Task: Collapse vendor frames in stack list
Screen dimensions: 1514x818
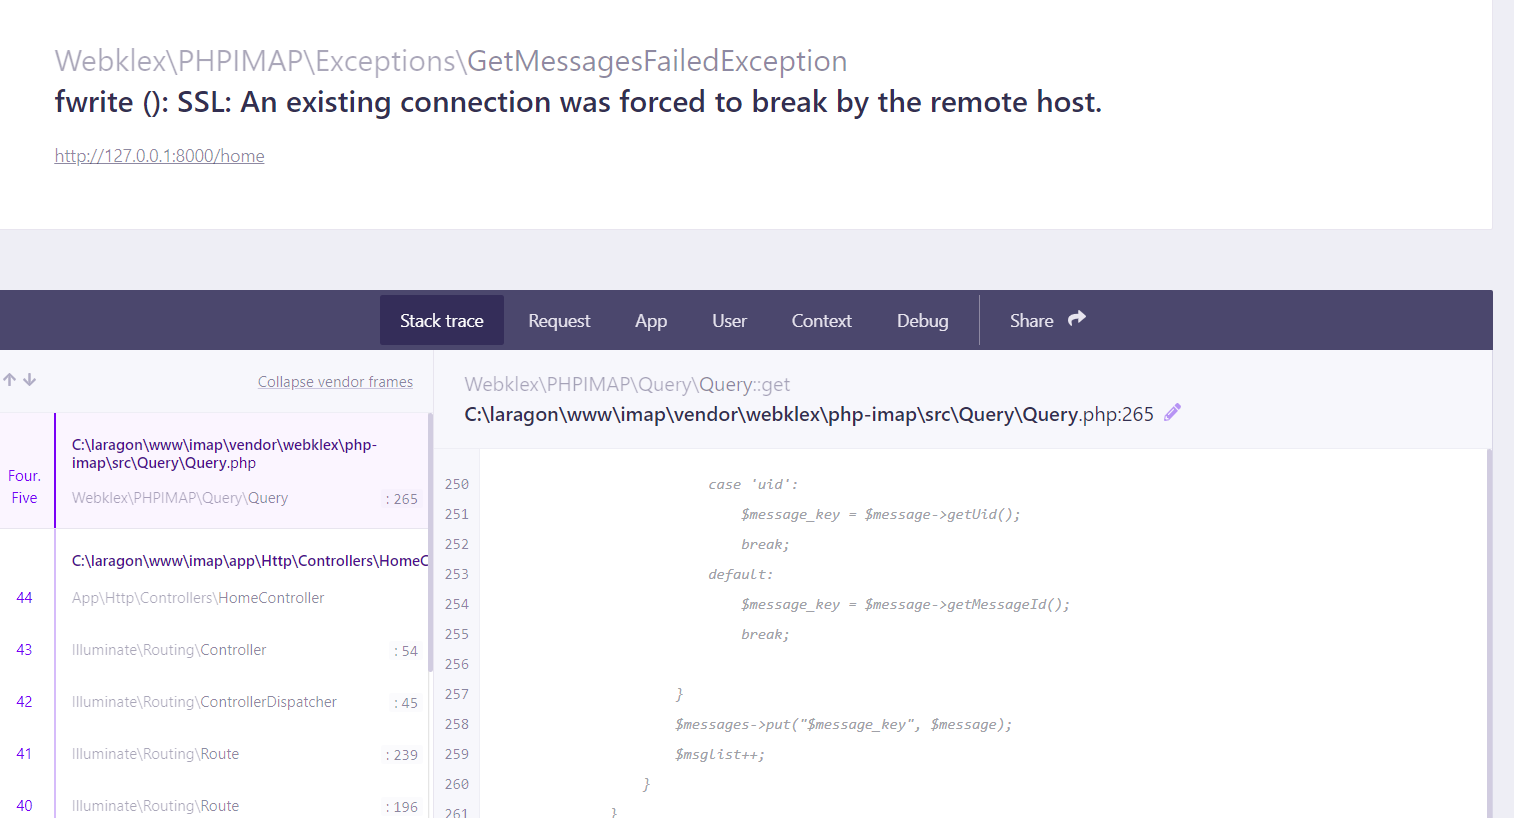Action: click(335, 382)
